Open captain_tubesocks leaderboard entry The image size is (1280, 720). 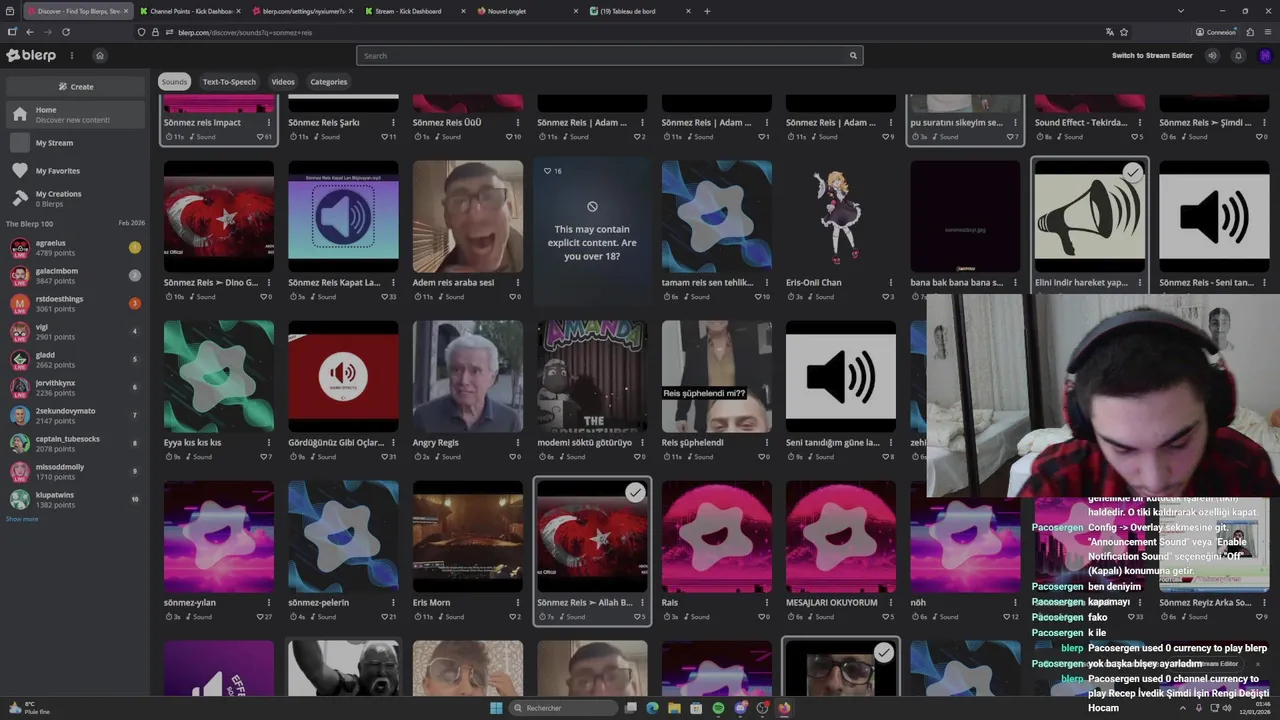coord(76,444)
